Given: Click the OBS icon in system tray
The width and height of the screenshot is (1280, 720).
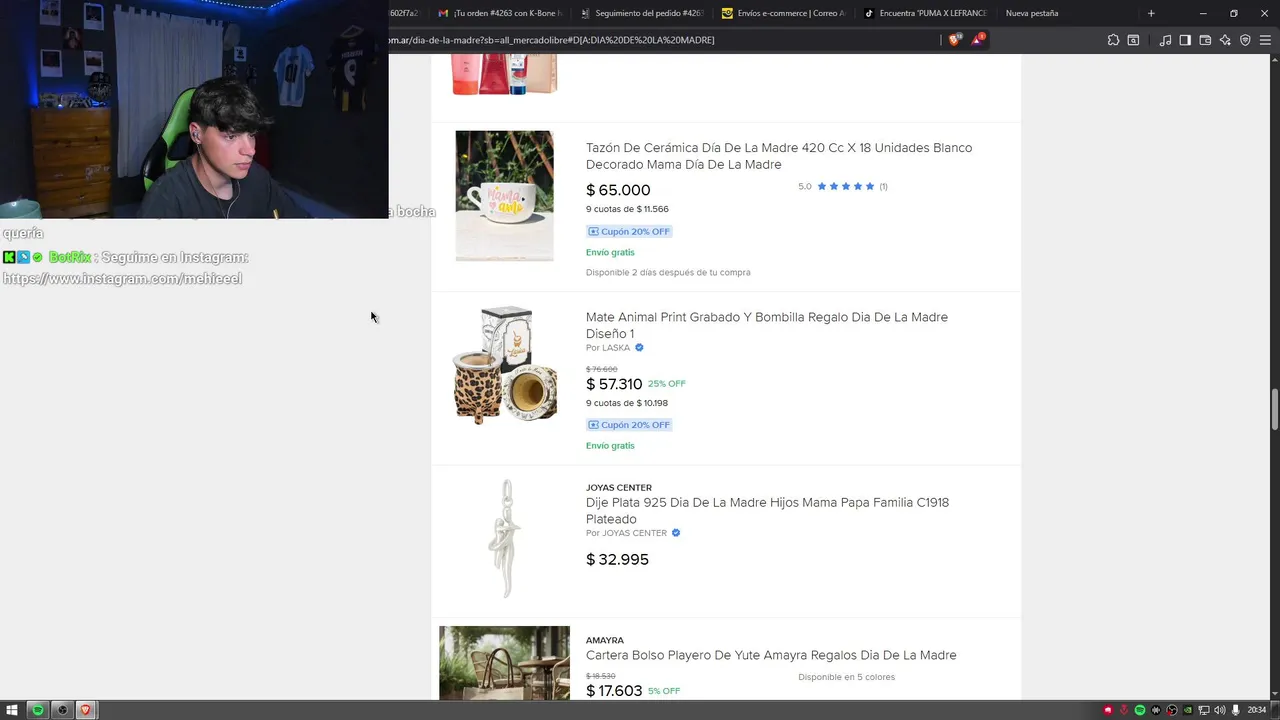Looking at the screenshot, I should coord(1172,710).
